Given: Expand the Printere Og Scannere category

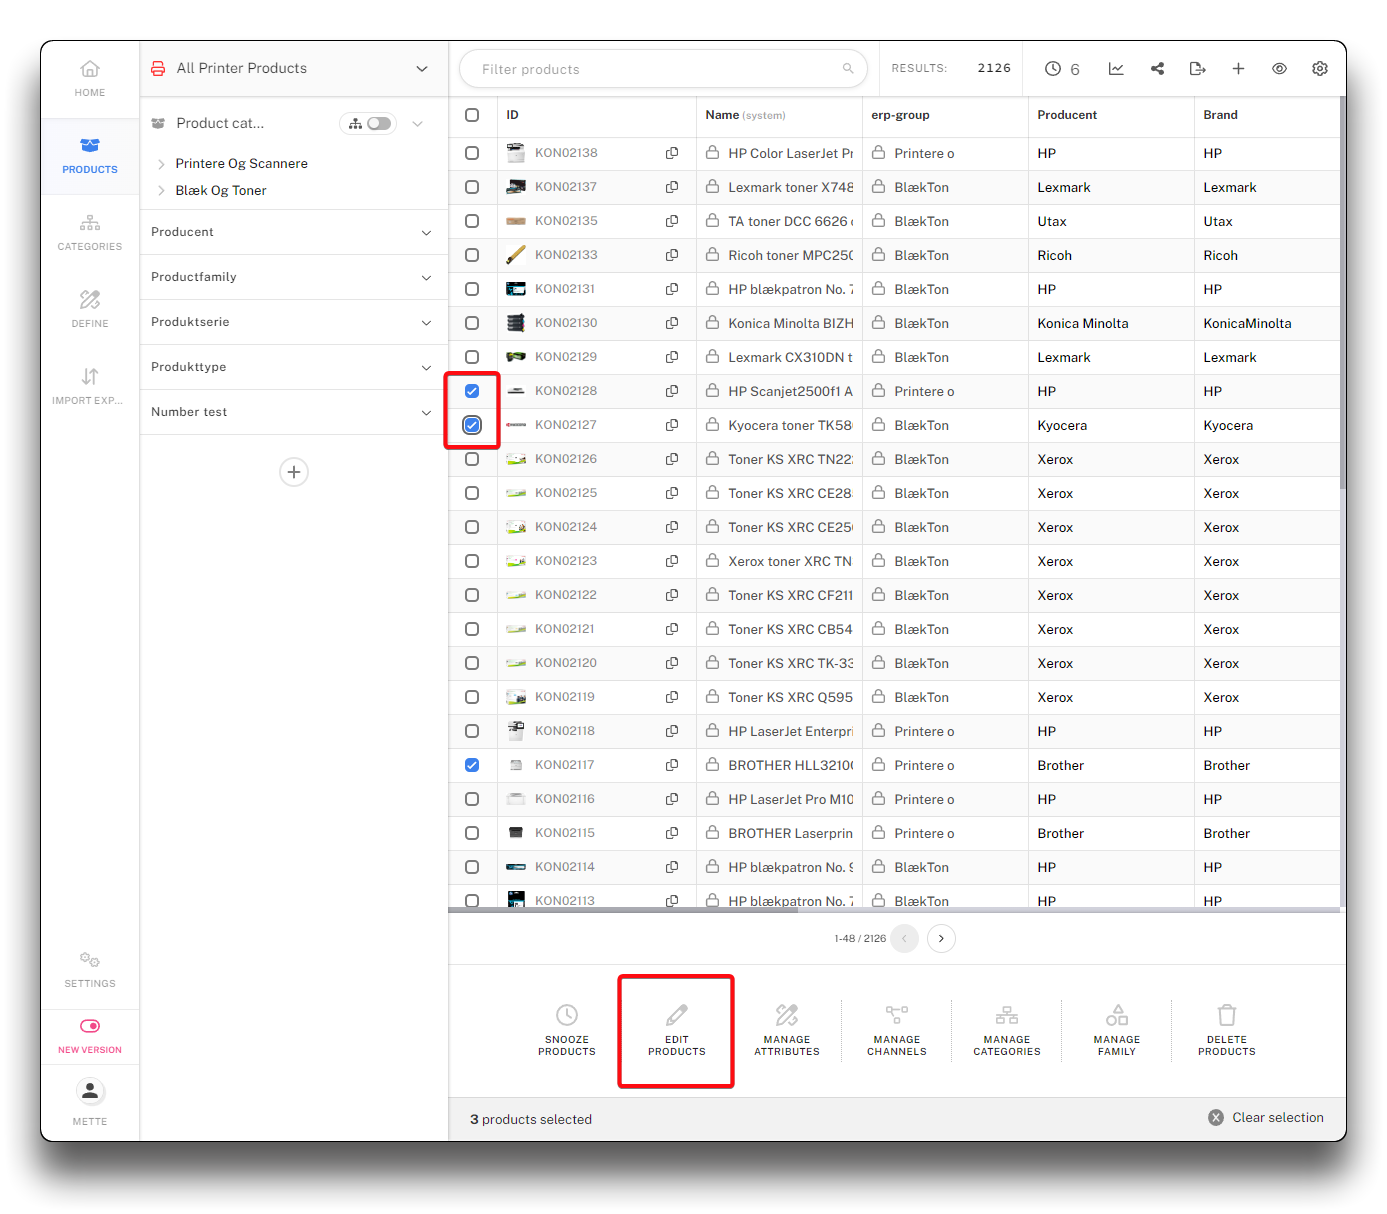Looking at the screenshot, I should [161, 164].
